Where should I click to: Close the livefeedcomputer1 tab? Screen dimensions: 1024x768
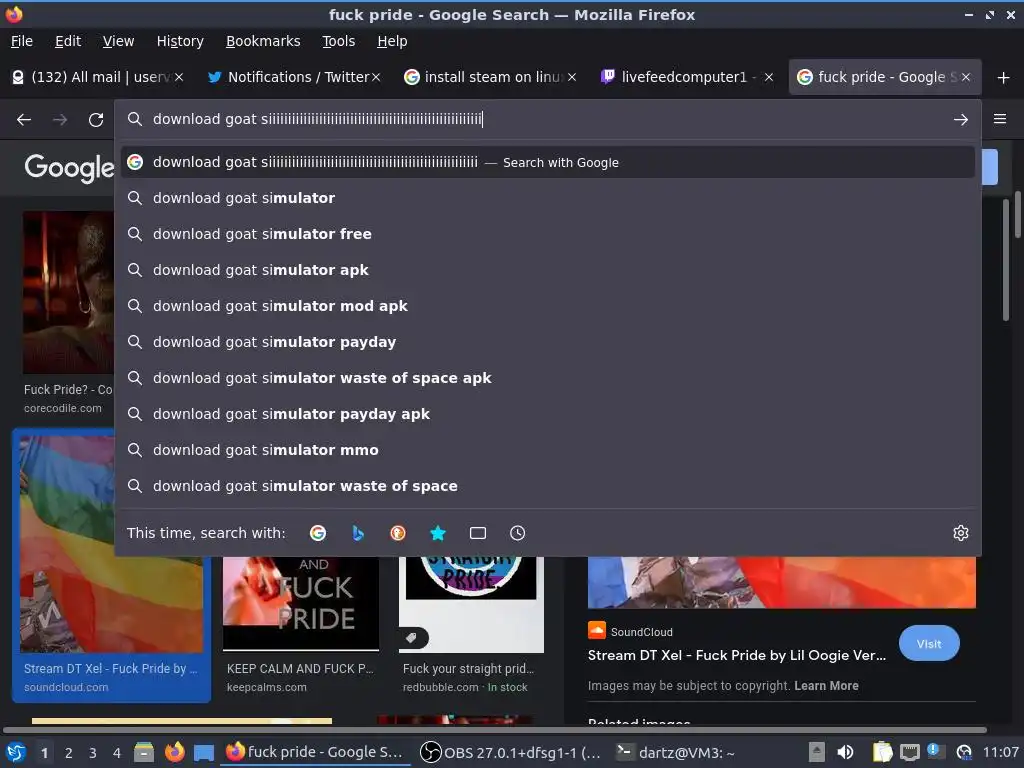point(769,77)
